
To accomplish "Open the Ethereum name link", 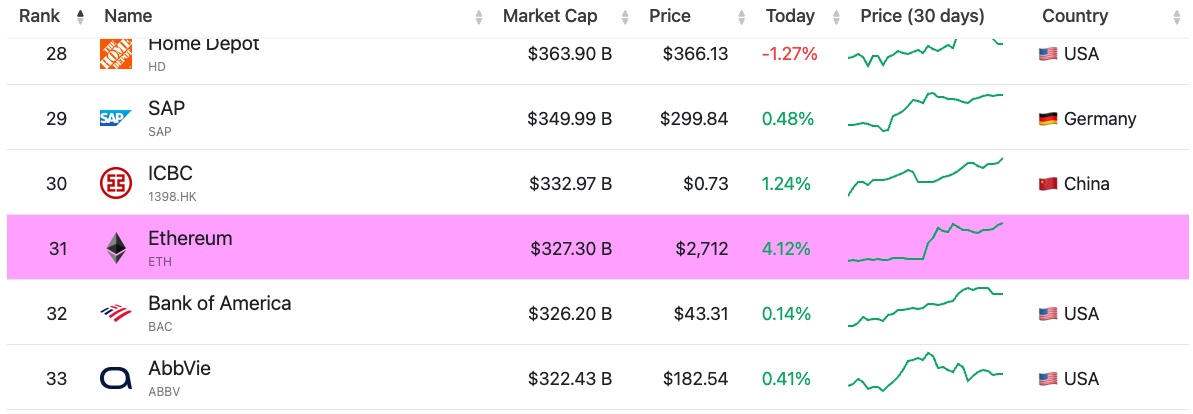I will coord(190,239).
